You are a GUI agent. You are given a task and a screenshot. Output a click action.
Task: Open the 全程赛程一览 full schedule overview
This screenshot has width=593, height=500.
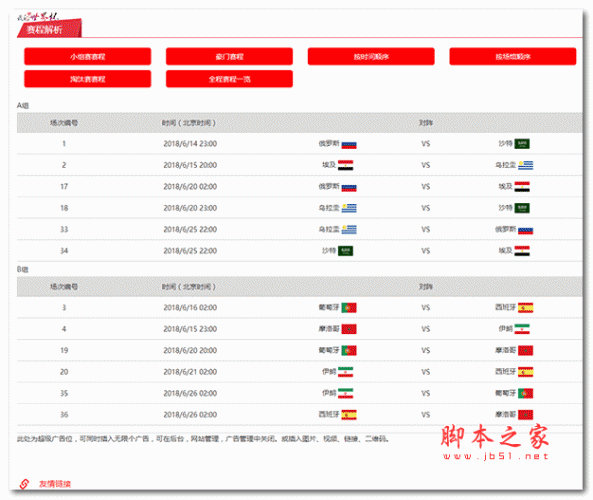point(229,79)
